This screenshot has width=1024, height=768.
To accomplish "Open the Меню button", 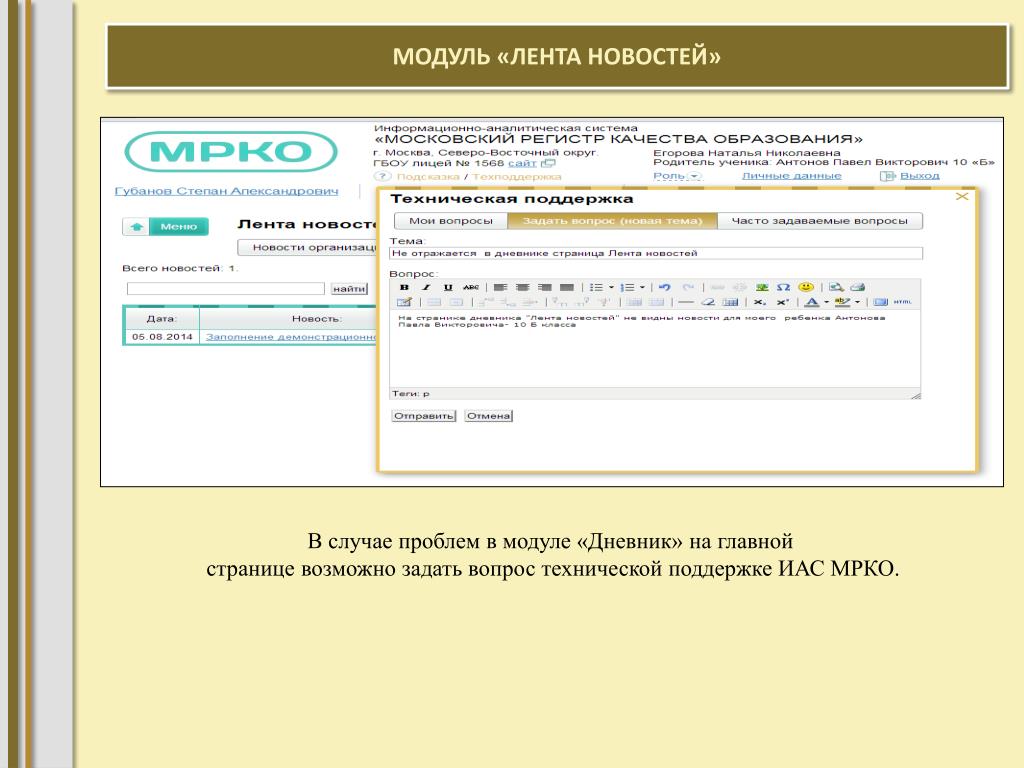I will tap(178, 227).
